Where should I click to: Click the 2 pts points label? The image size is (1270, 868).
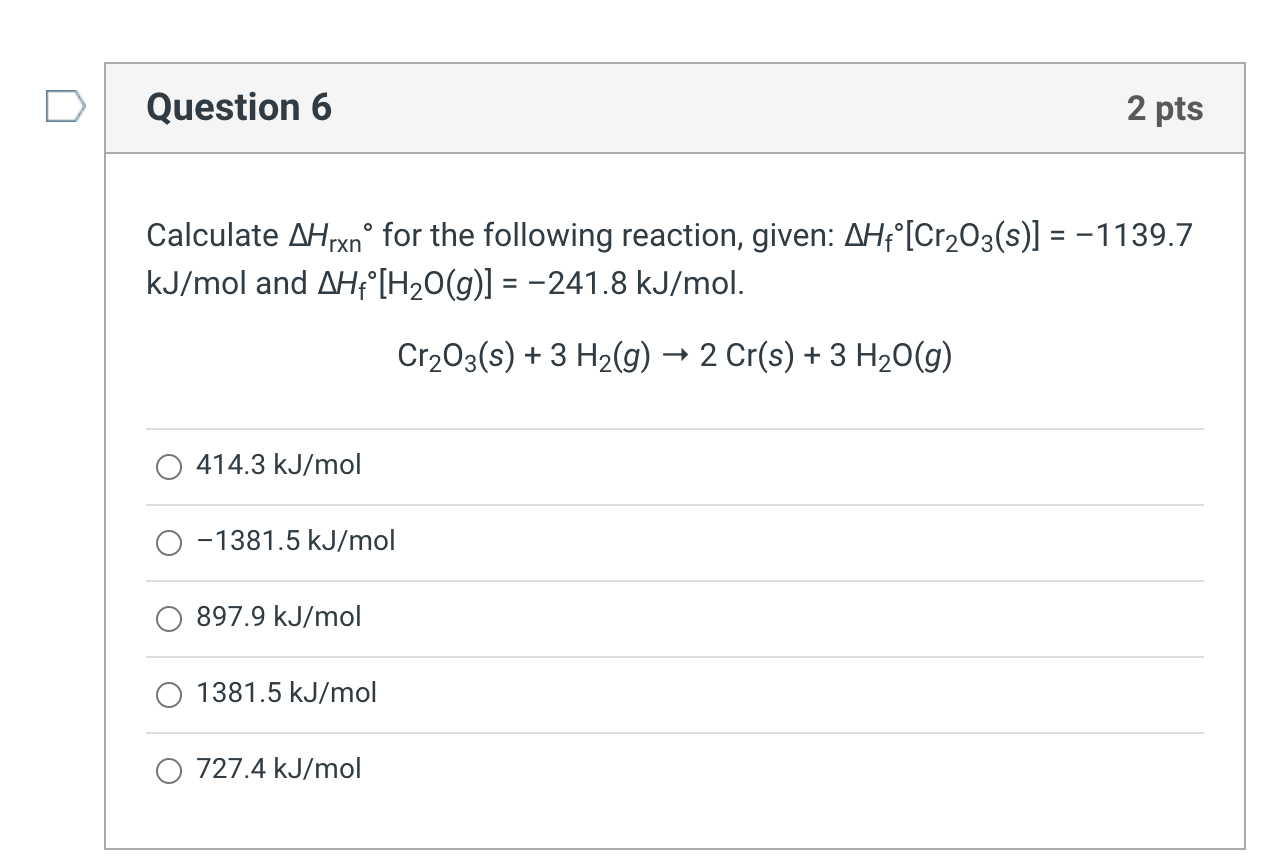click(1165, 108)
